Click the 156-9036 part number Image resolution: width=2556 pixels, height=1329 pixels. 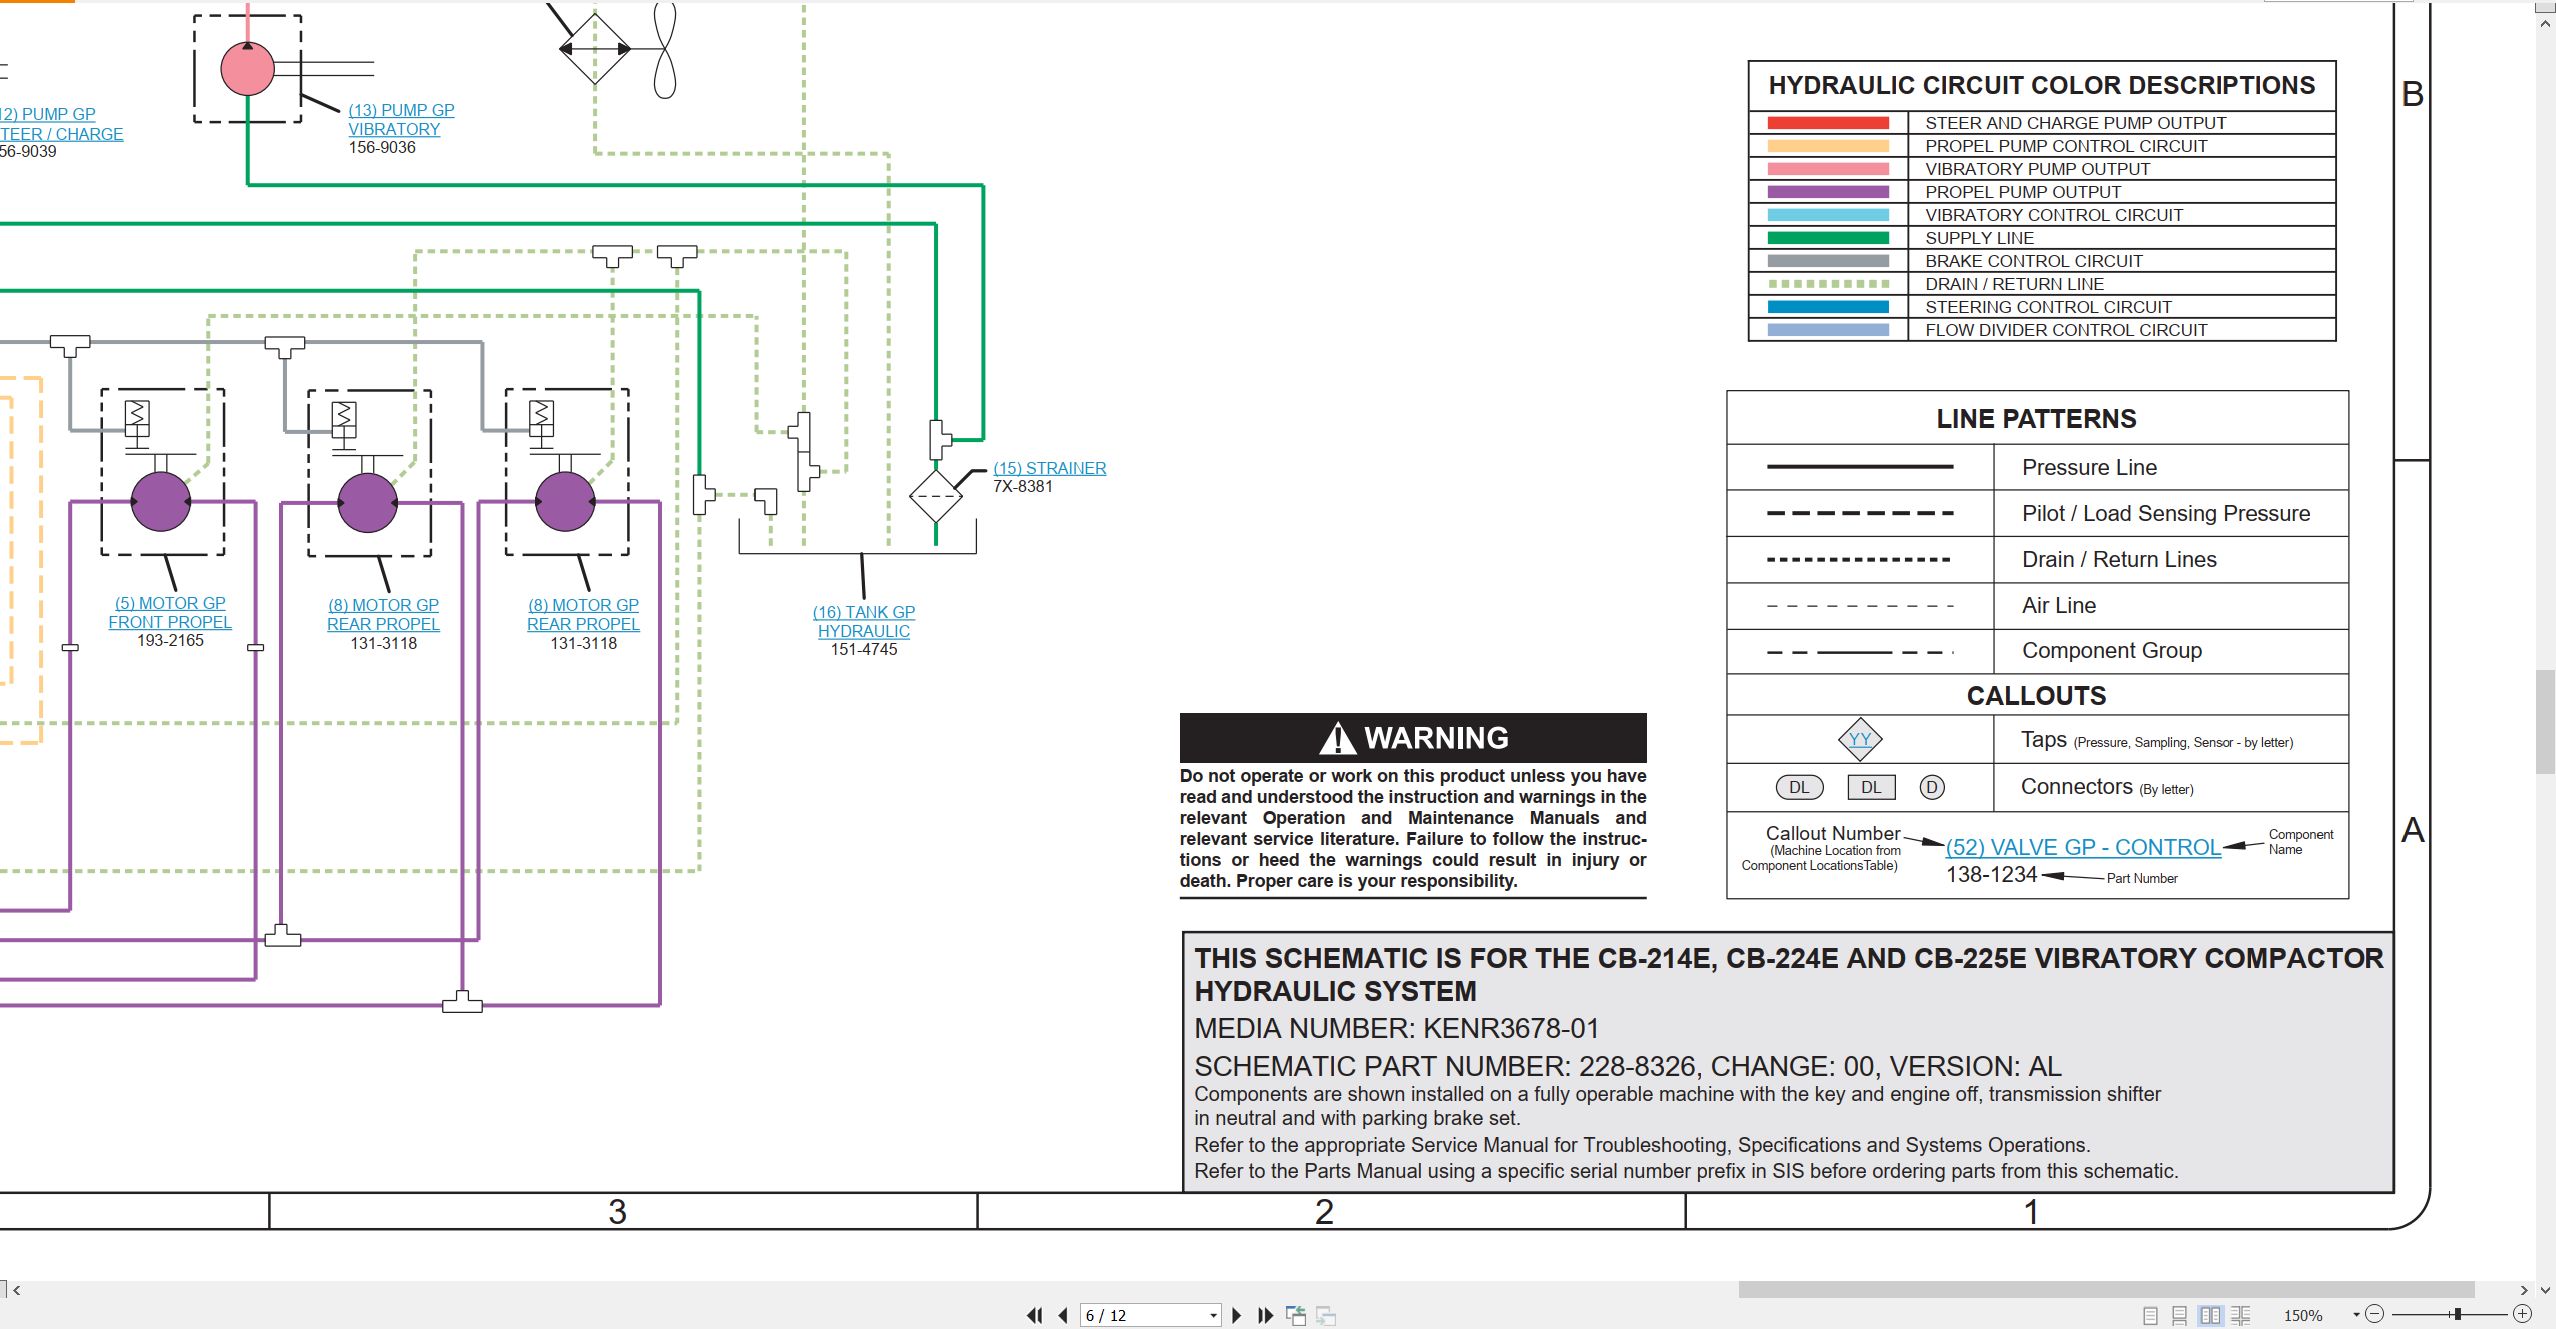[382, 148]
